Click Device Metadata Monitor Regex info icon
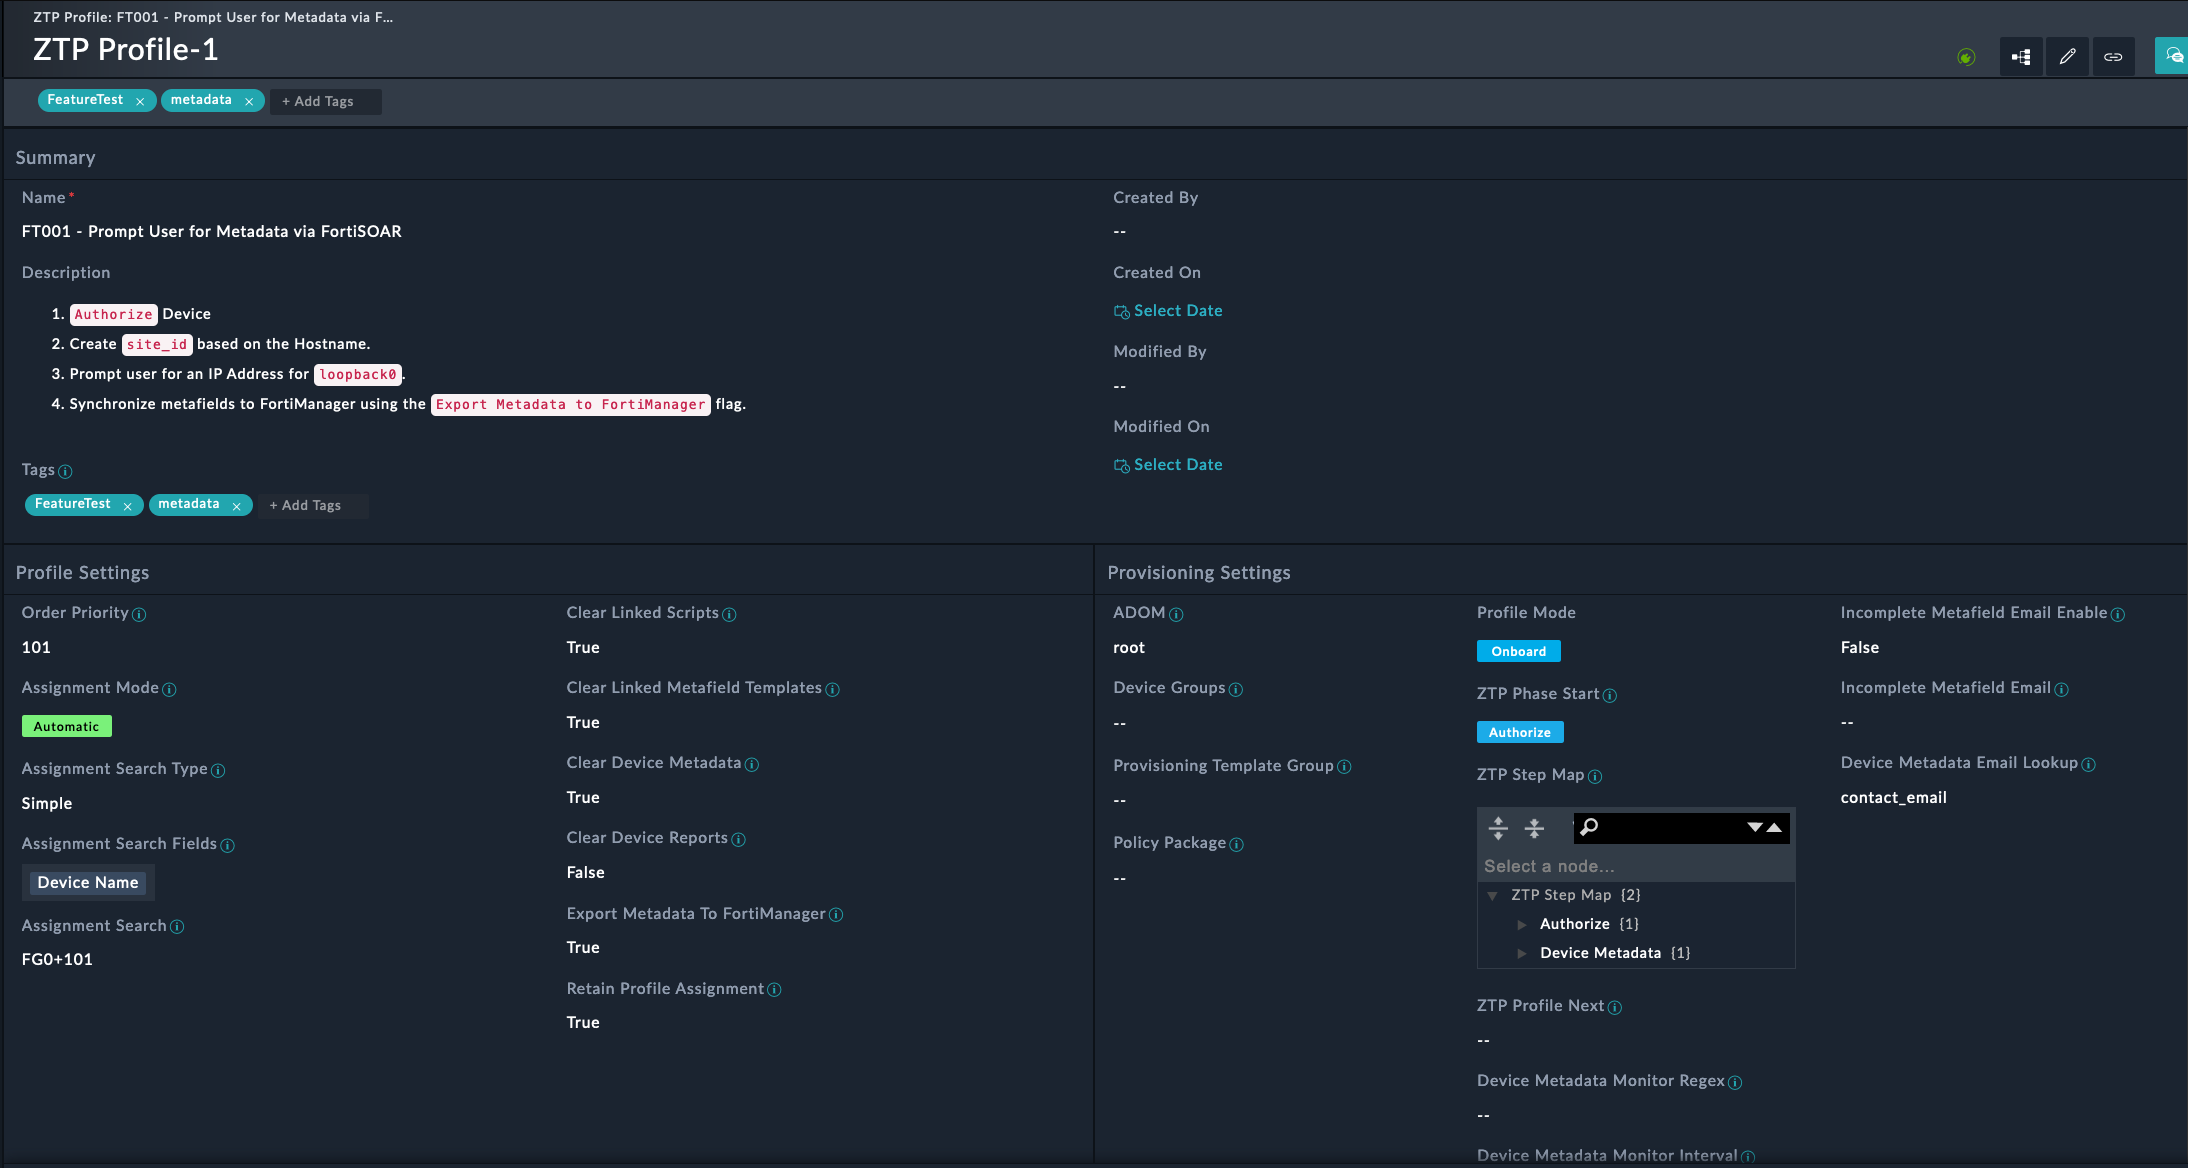The width and height of the screenshot is (2188, 1168). click(1735, 1083)
